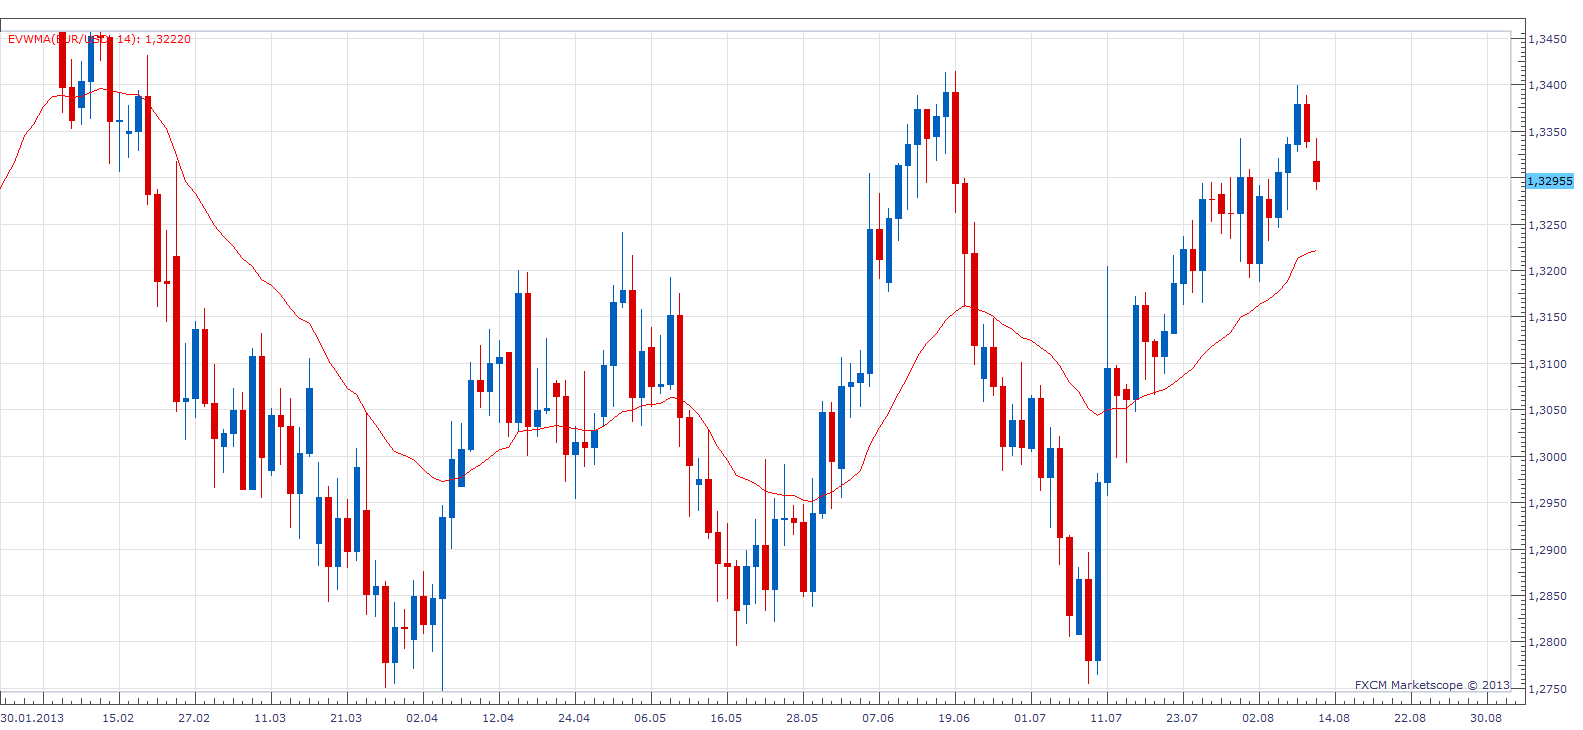
Task: Select the 28.05 date label
Action: [x=802, y=718]
